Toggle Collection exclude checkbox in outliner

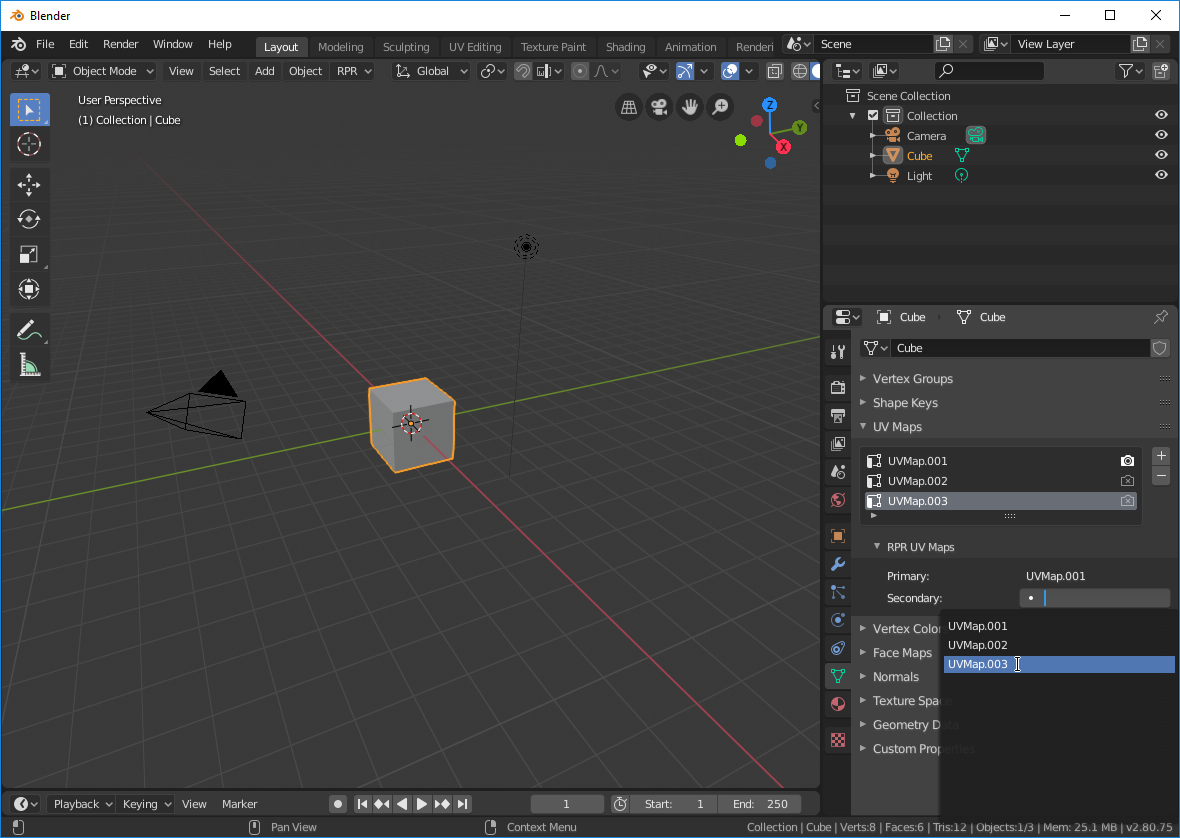873,116
